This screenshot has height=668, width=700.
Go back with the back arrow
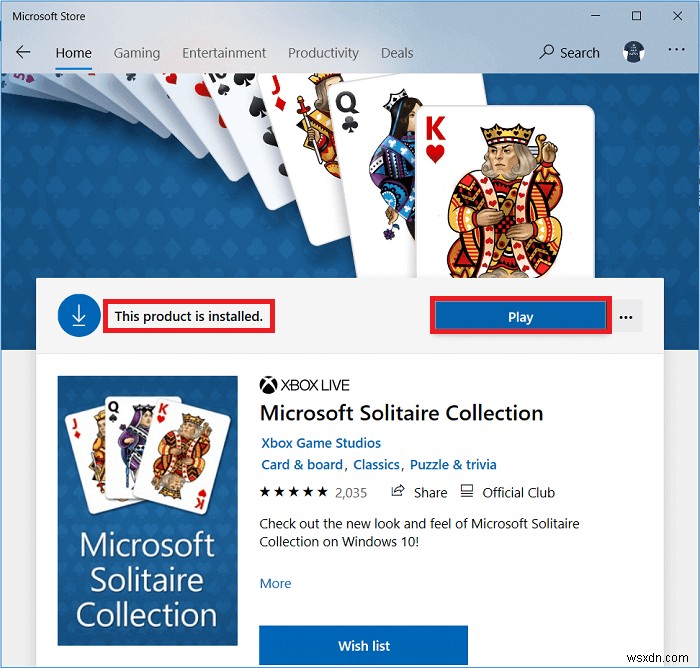[x=23, y=52]
